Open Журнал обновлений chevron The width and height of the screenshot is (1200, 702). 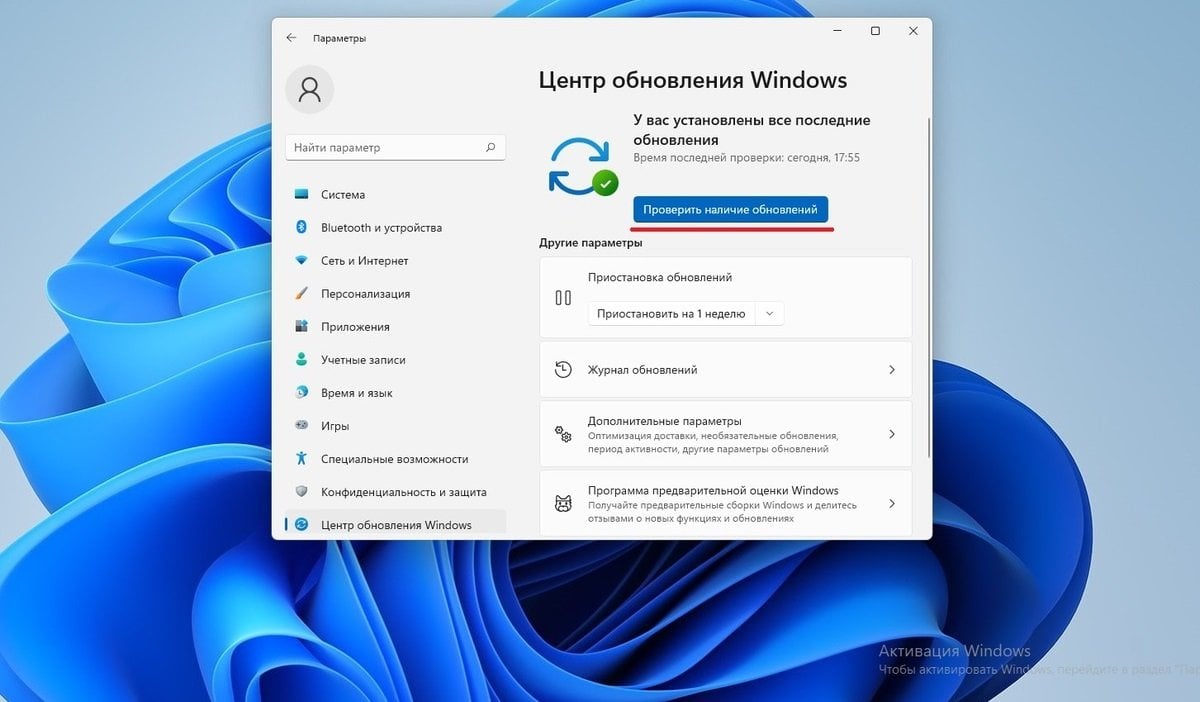[892, 370]
